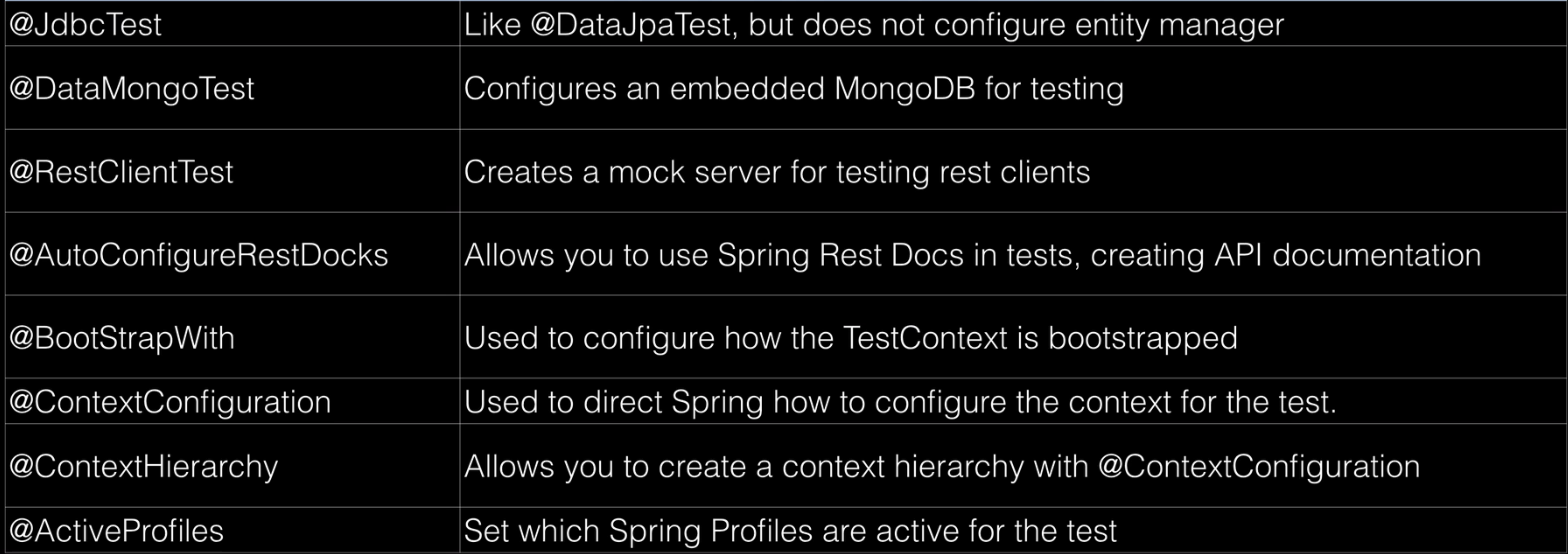Click the @ContextConfiguration annotation name
The image size is (1568, 554).
pos(170,403)
